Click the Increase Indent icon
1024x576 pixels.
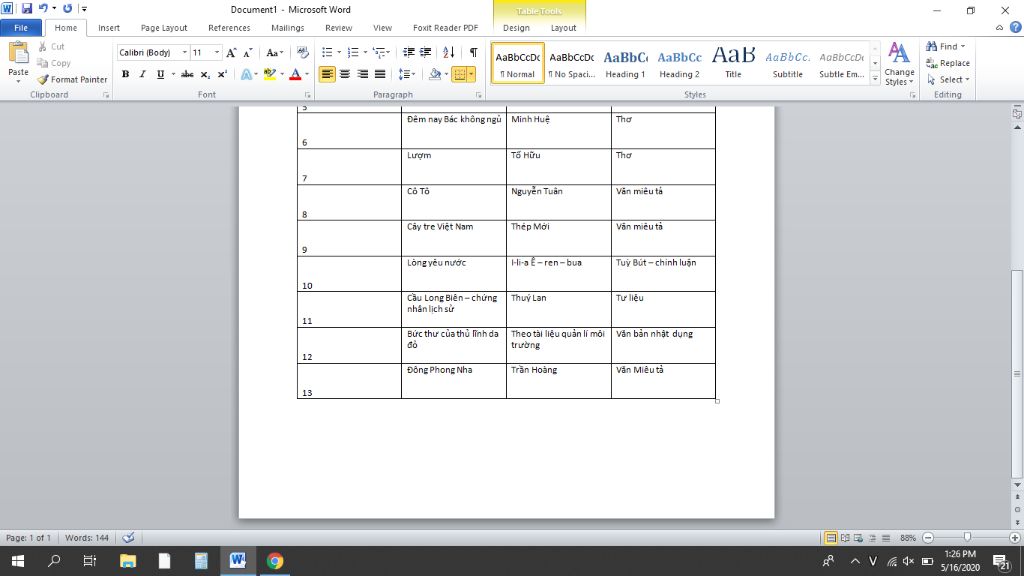pyautogui.click(x=425, y=52)
